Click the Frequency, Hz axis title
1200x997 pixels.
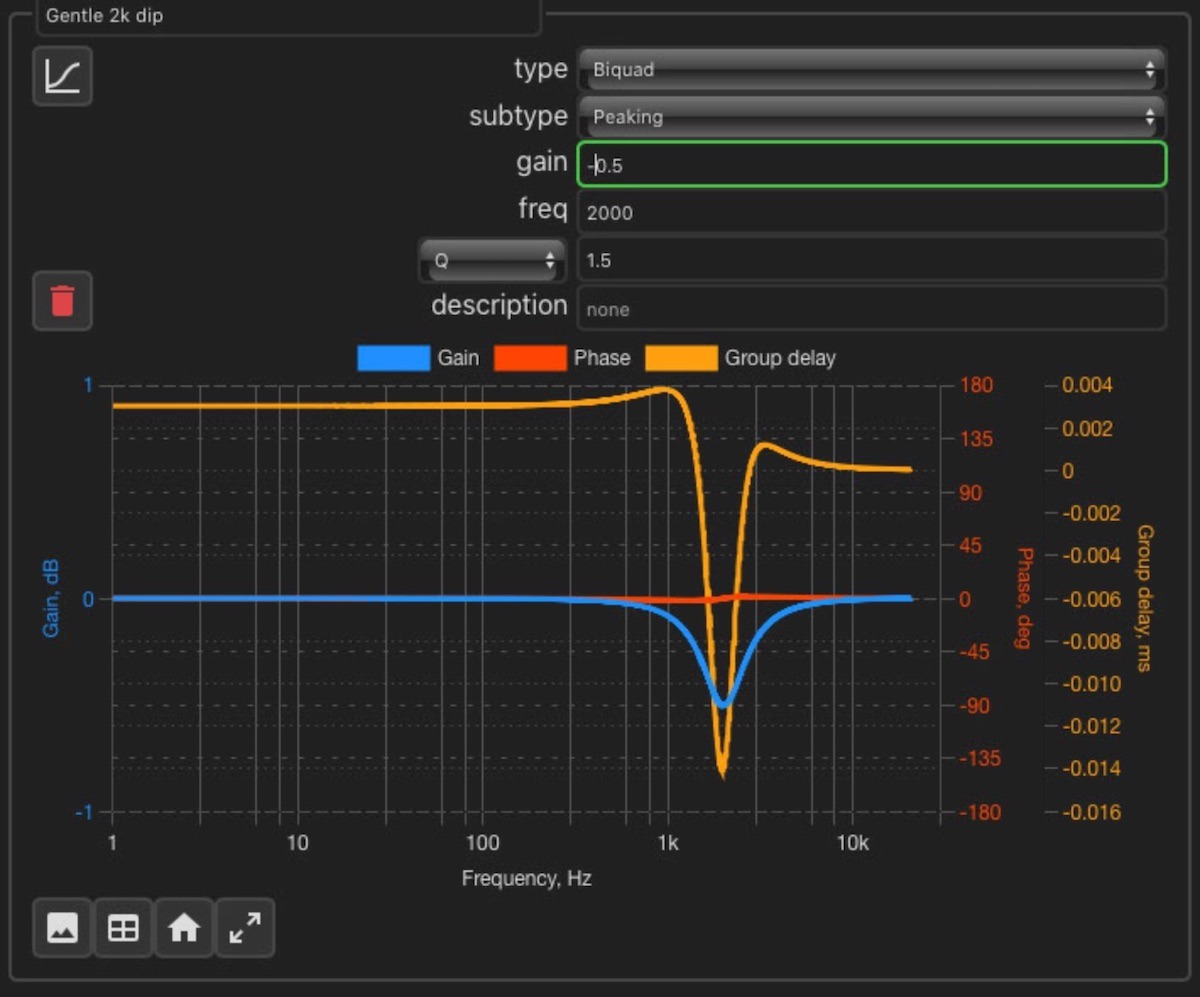tap(526, 879)
